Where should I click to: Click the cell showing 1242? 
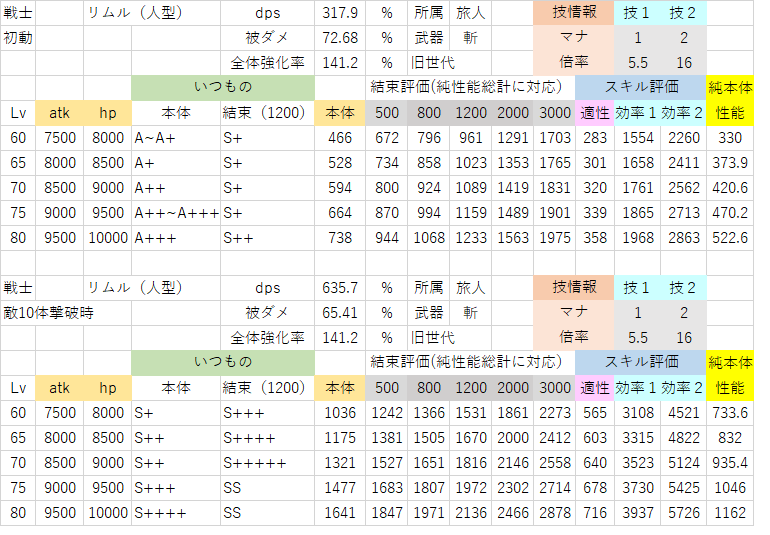(x=386, y=413)
